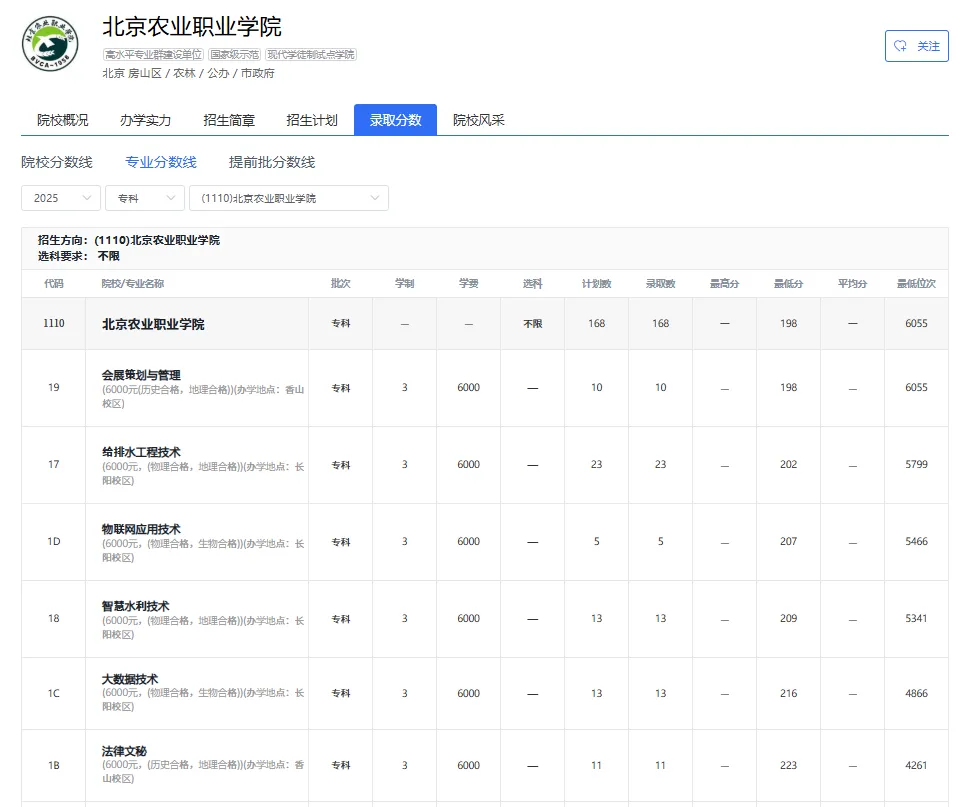
Task: Open the 院校风采 tab
Action: pyautogui.click(x=478, y=120)
